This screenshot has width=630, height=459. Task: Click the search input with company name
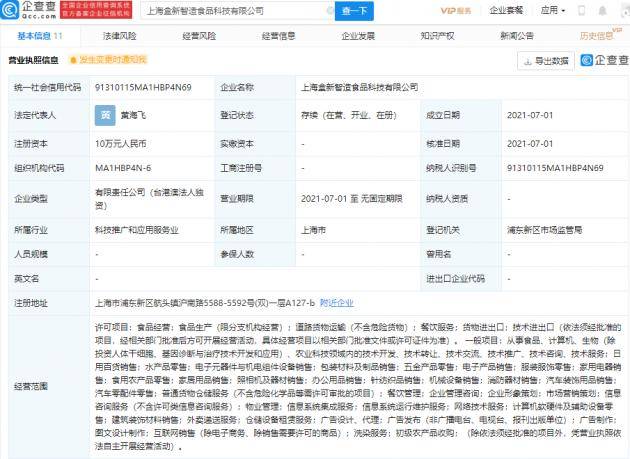click(235, 11)
